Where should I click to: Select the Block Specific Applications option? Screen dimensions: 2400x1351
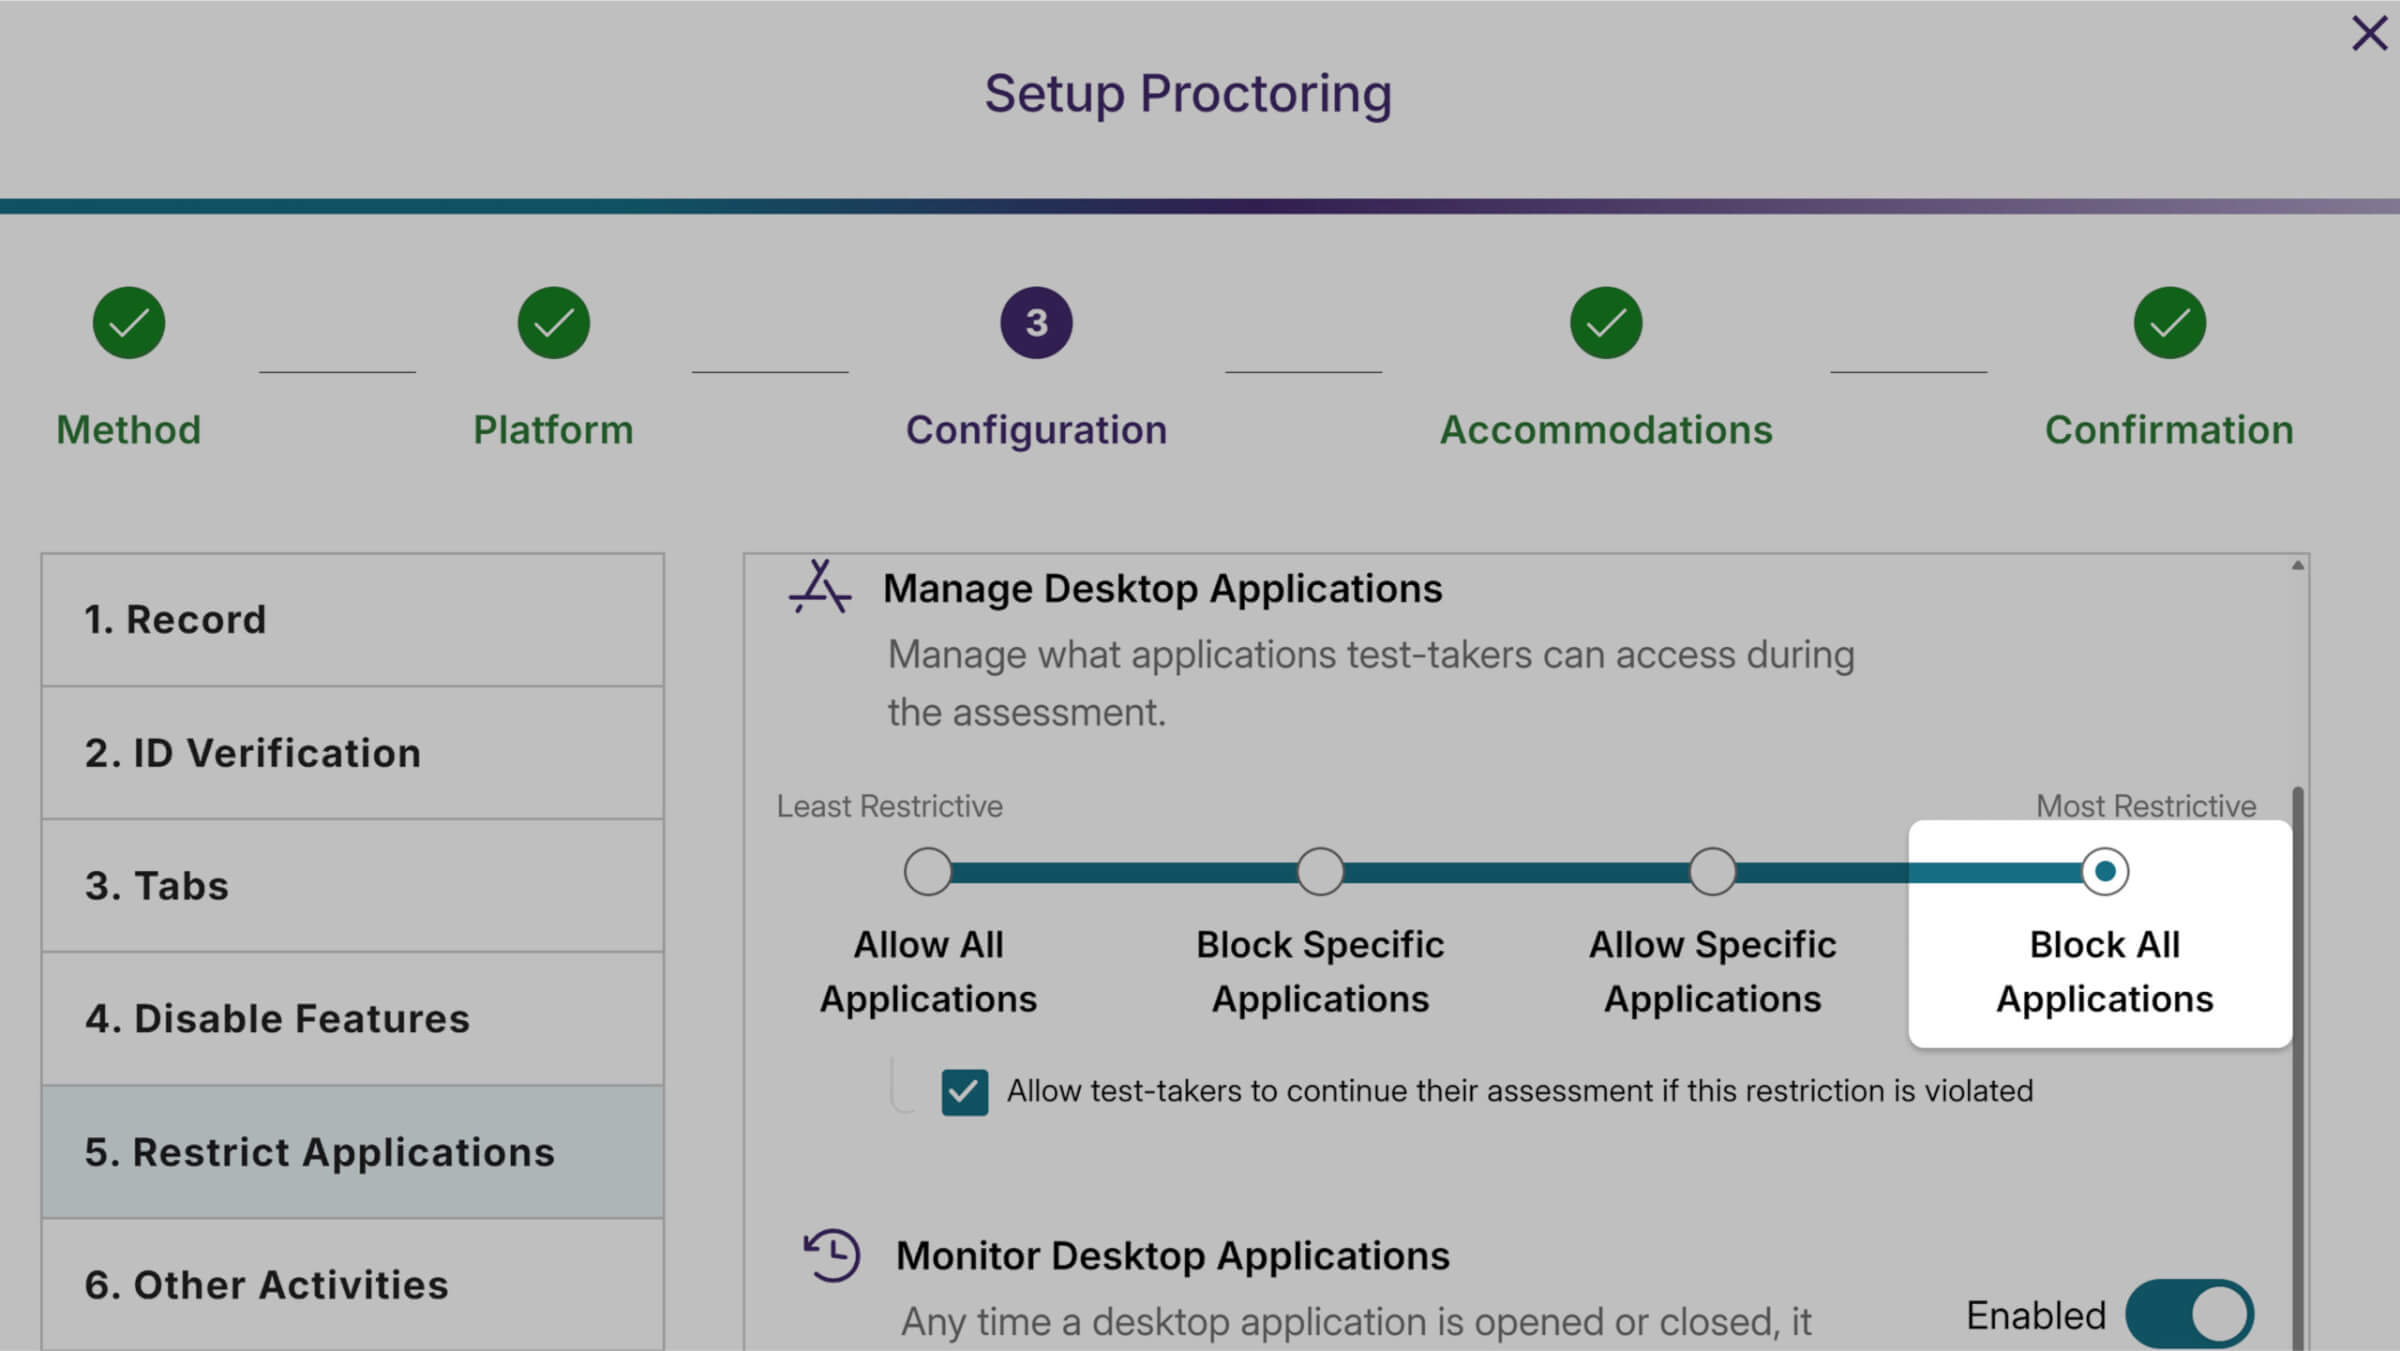[1320, 872]
